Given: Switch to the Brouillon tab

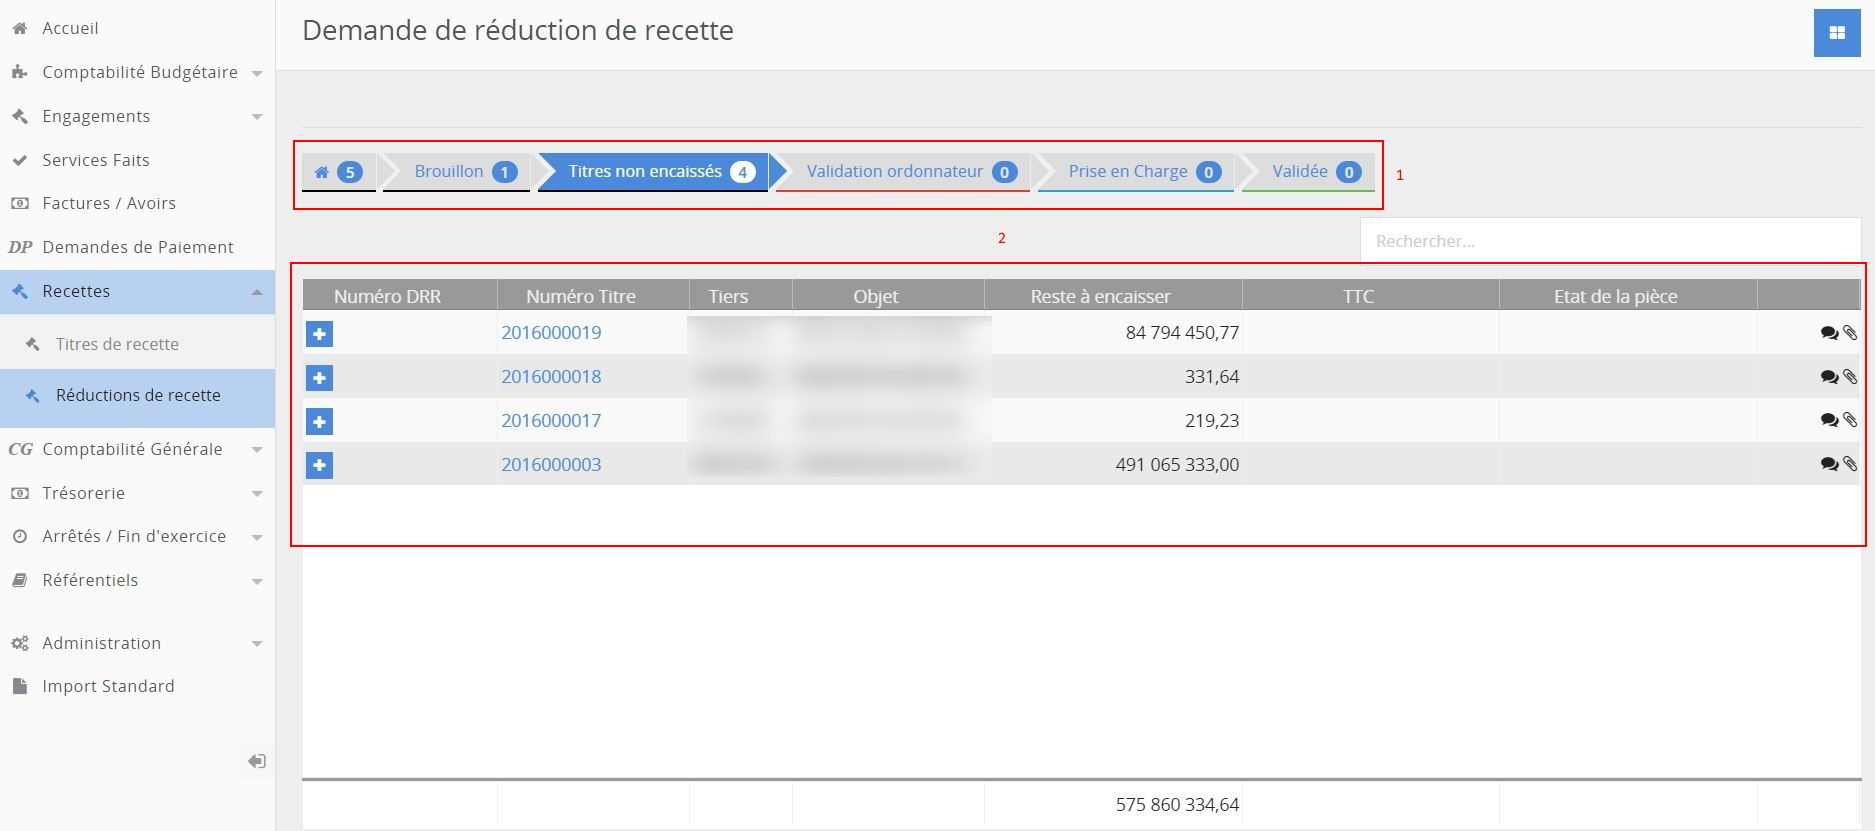Looking at the screenshot, I should pos(456,172).
